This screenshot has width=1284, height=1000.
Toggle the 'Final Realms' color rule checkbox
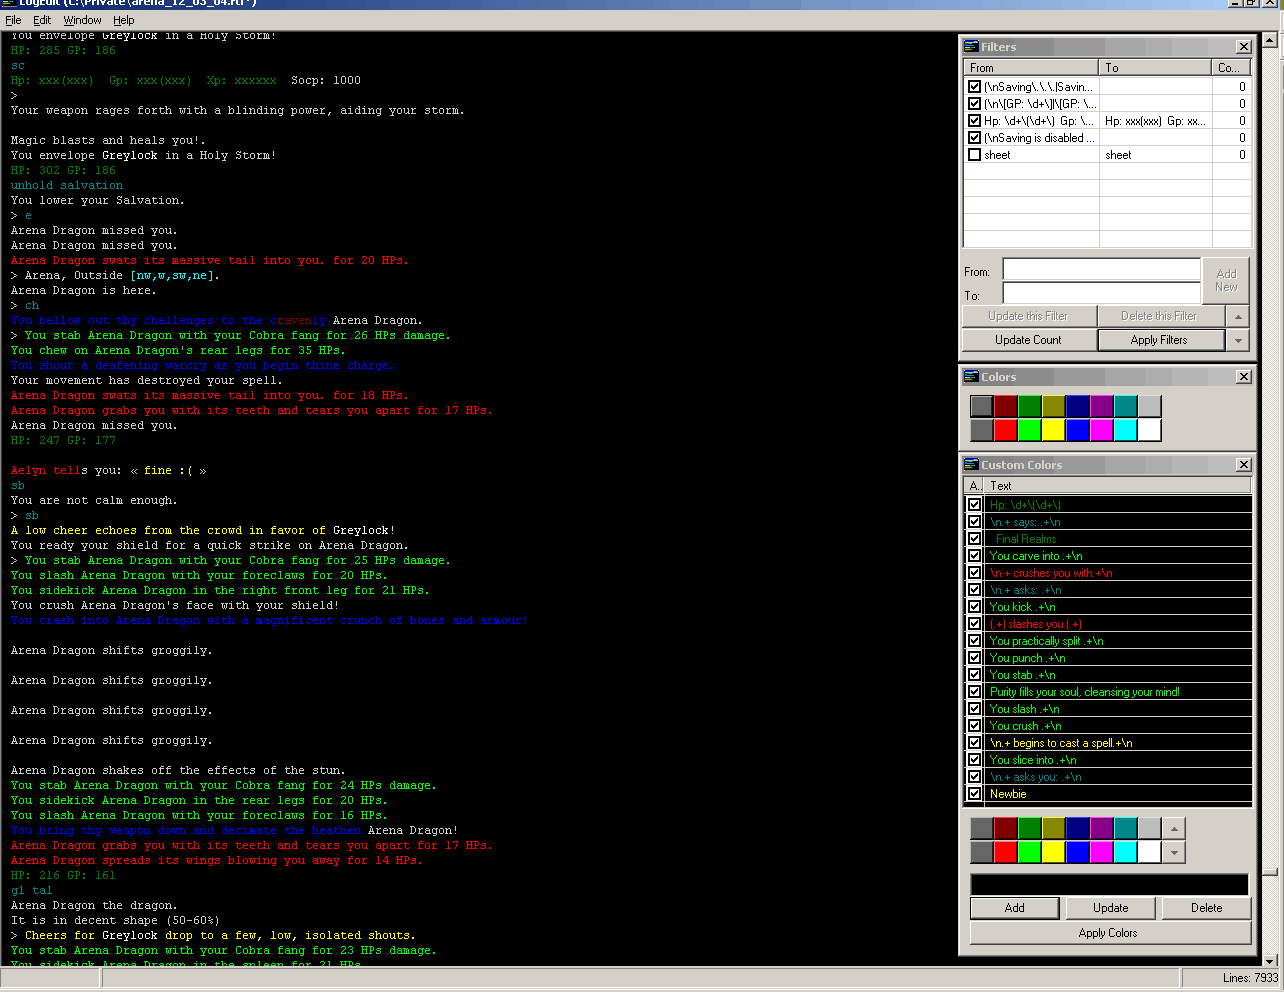(975, 539)
